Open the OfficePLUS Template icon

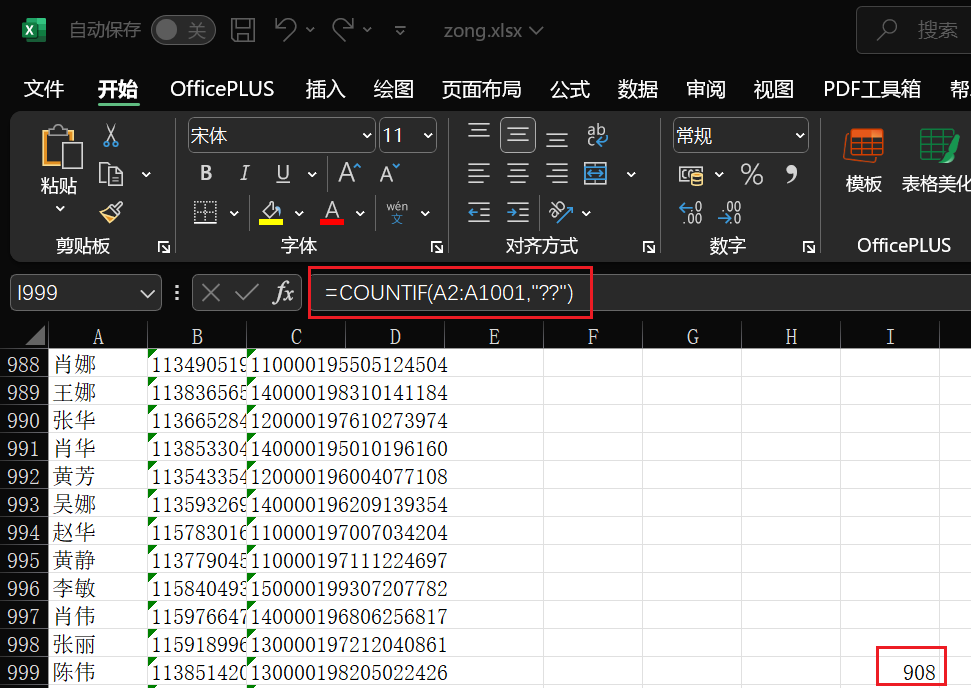[x=863, y=156]
